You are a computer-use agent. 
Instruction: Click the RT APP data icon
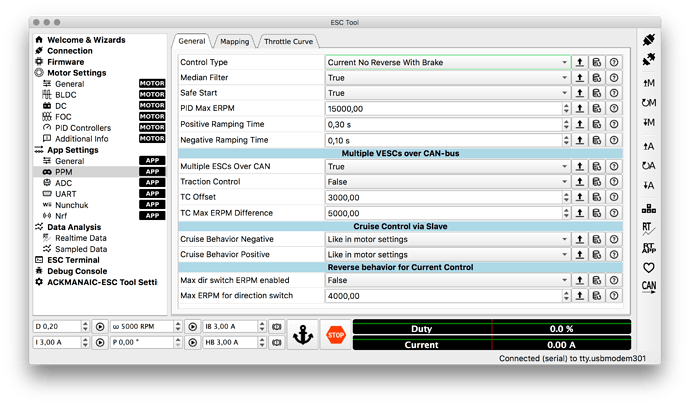point(649,248)
